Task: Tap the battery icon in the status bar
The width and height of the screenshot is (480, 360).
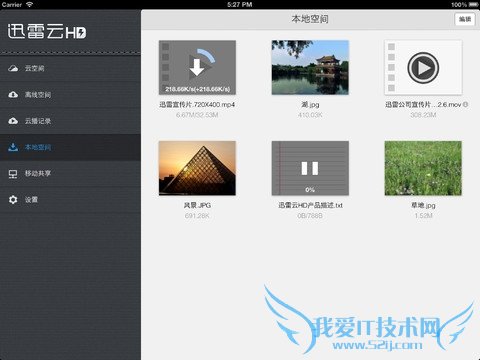Action: pyautogui.click(x=473, y=5)
